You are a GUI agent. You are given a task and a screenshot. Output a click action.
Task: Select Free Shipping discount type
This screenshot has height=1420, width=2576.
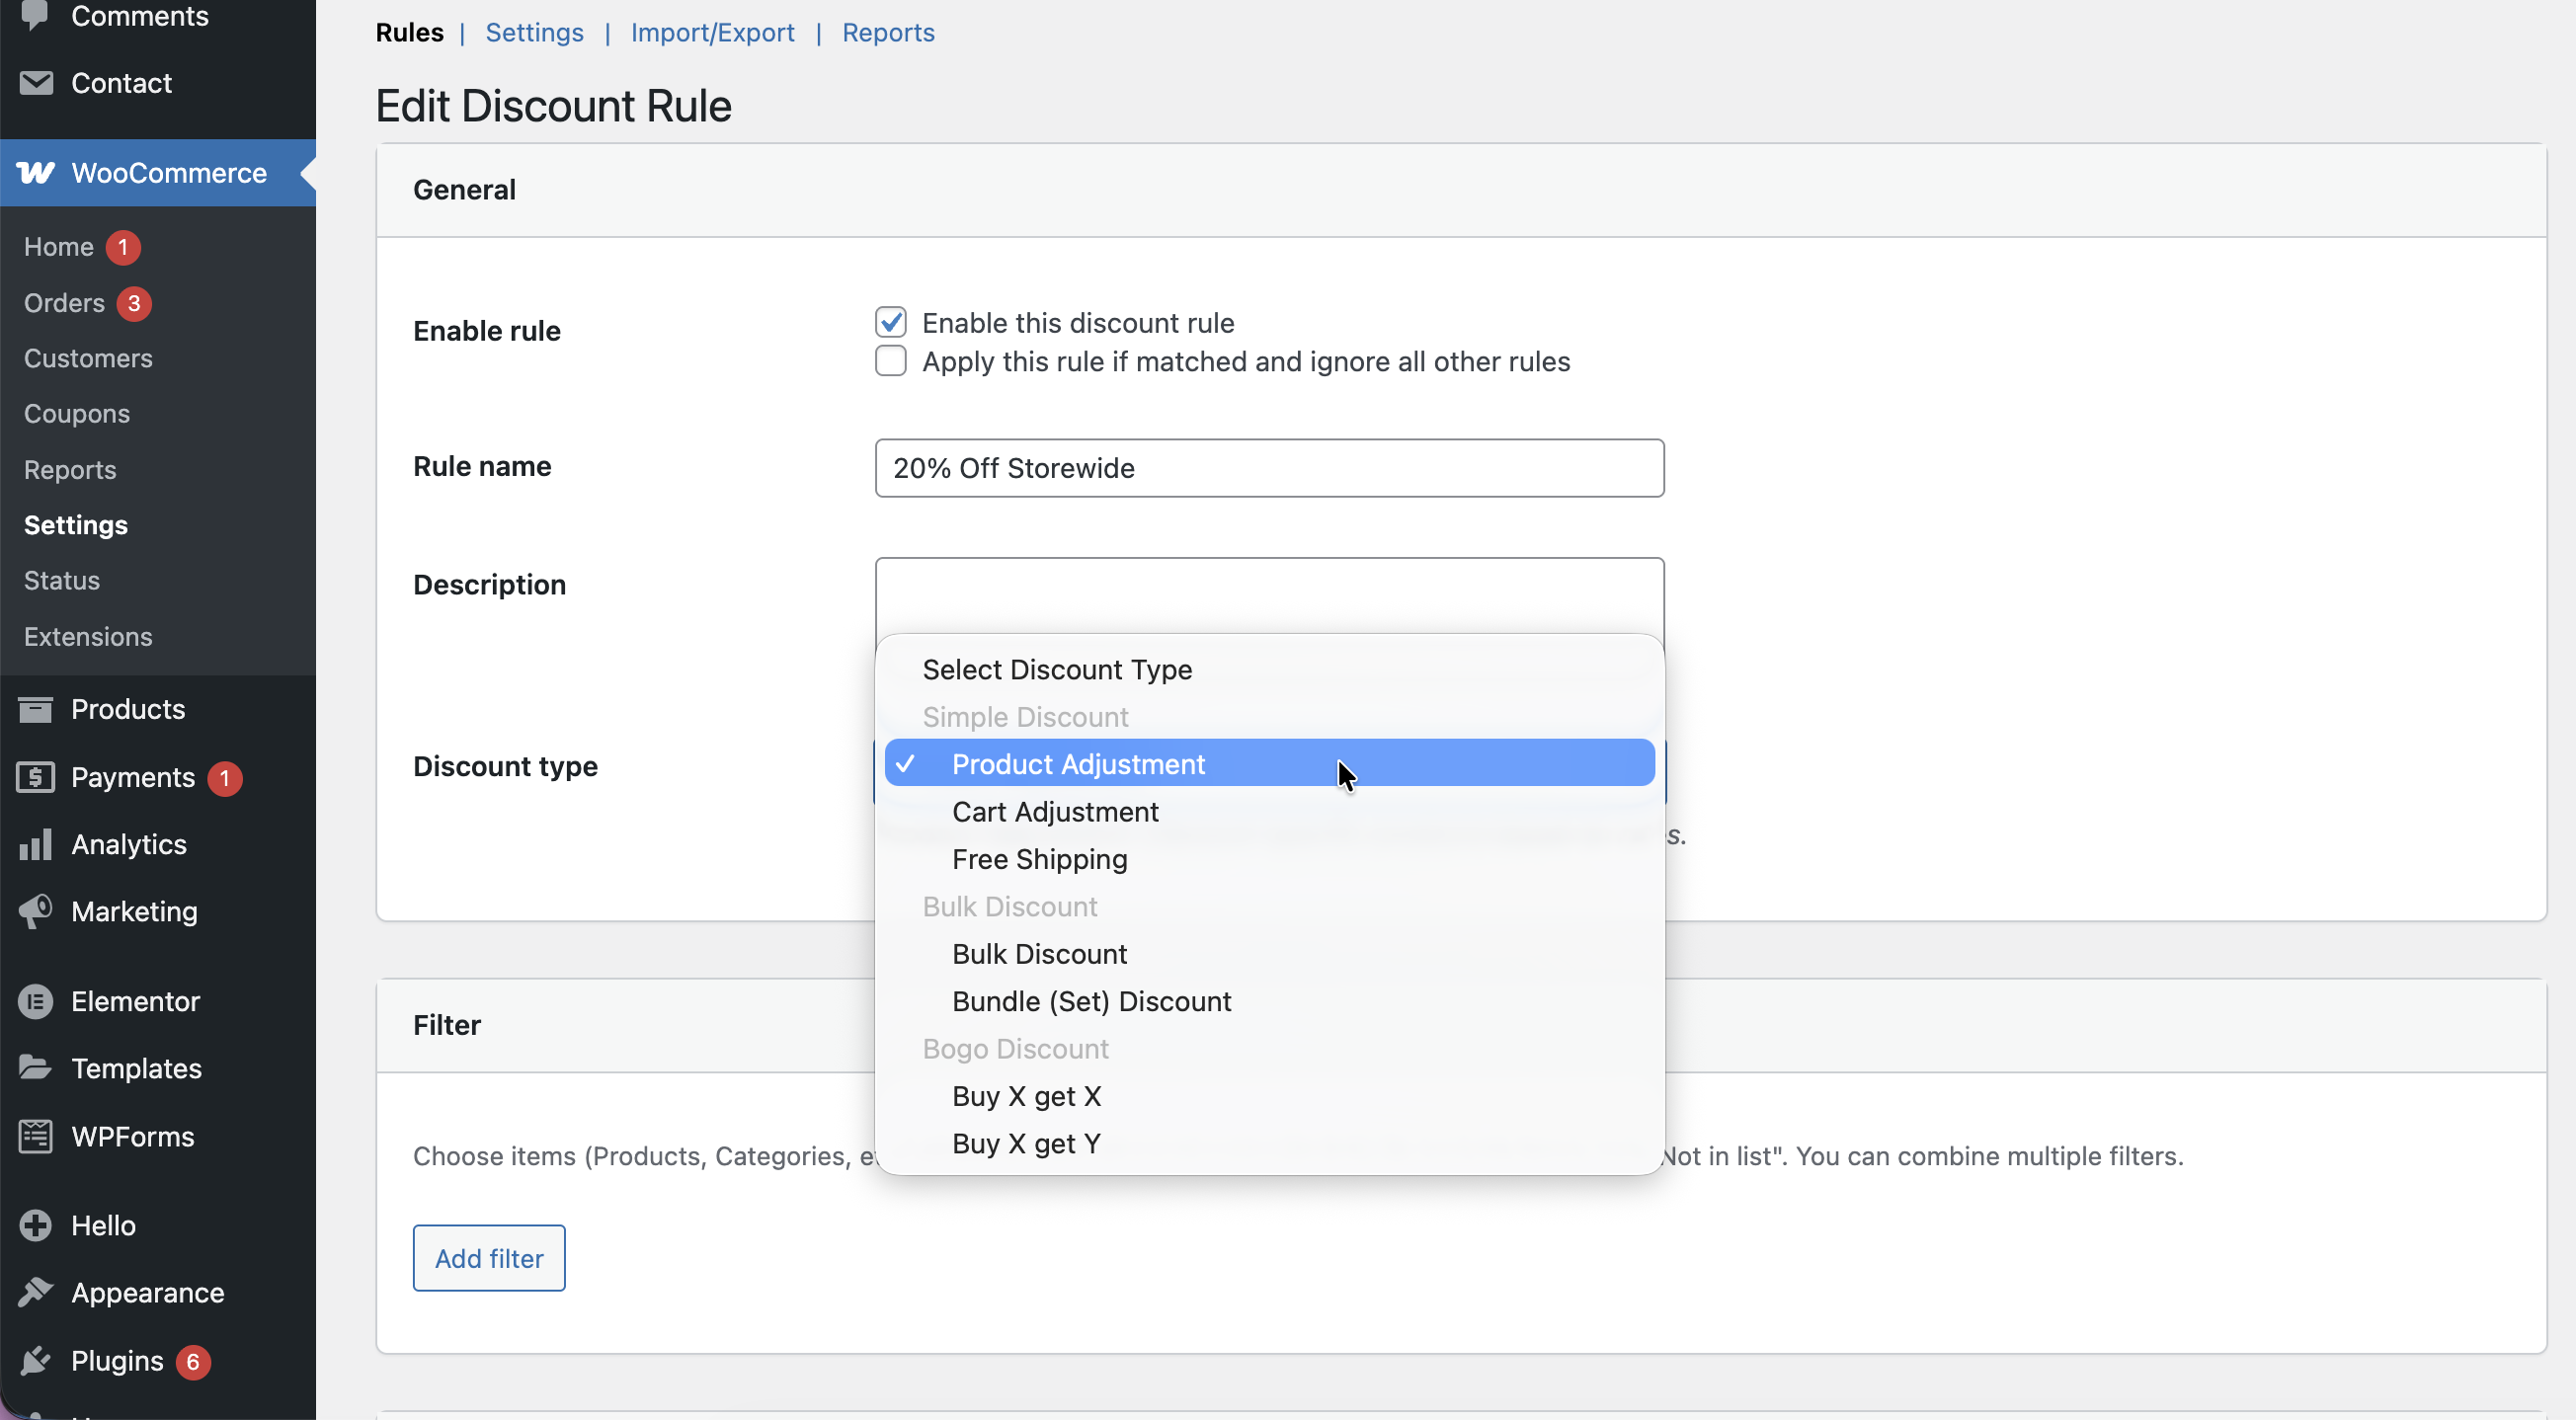[1039, 859]
